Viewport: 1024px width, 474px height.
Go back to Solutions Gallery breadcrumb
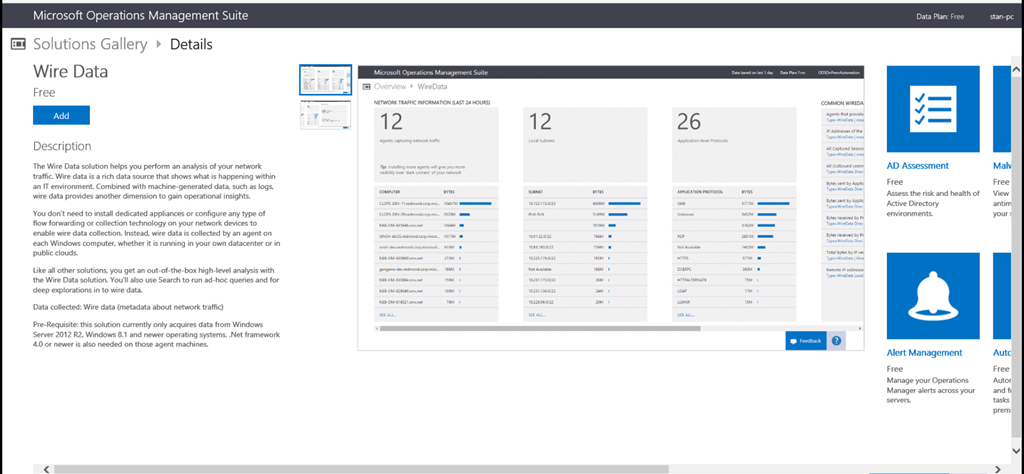(x=90, y=44)
